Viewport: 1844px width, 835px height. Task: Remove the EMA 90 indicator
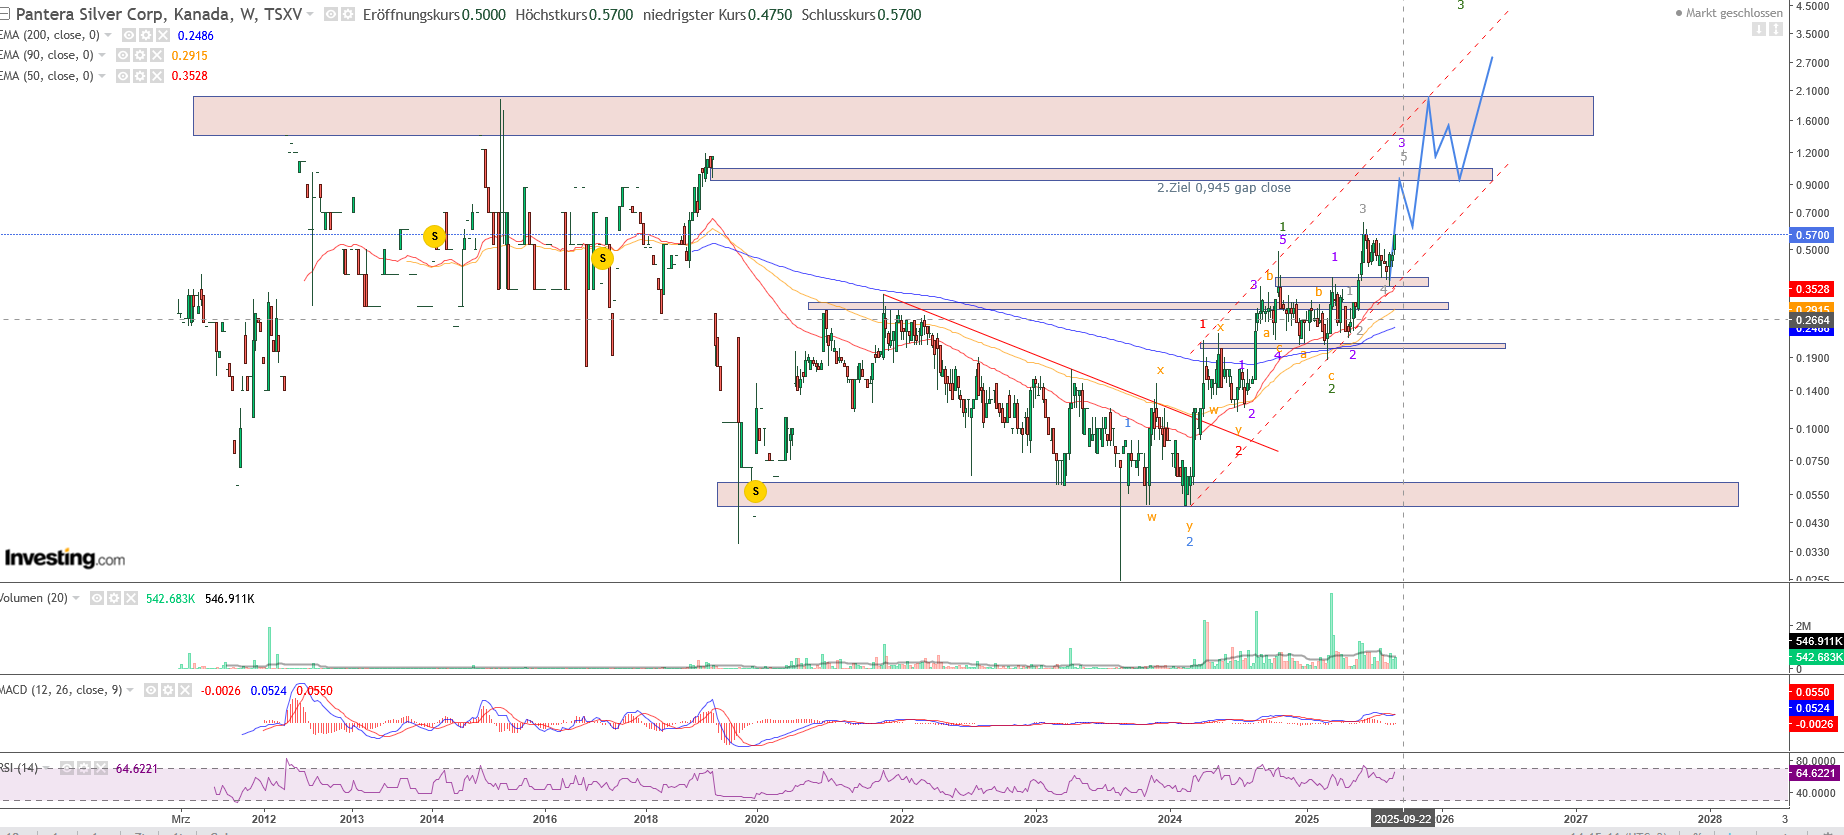click(157, 55)
